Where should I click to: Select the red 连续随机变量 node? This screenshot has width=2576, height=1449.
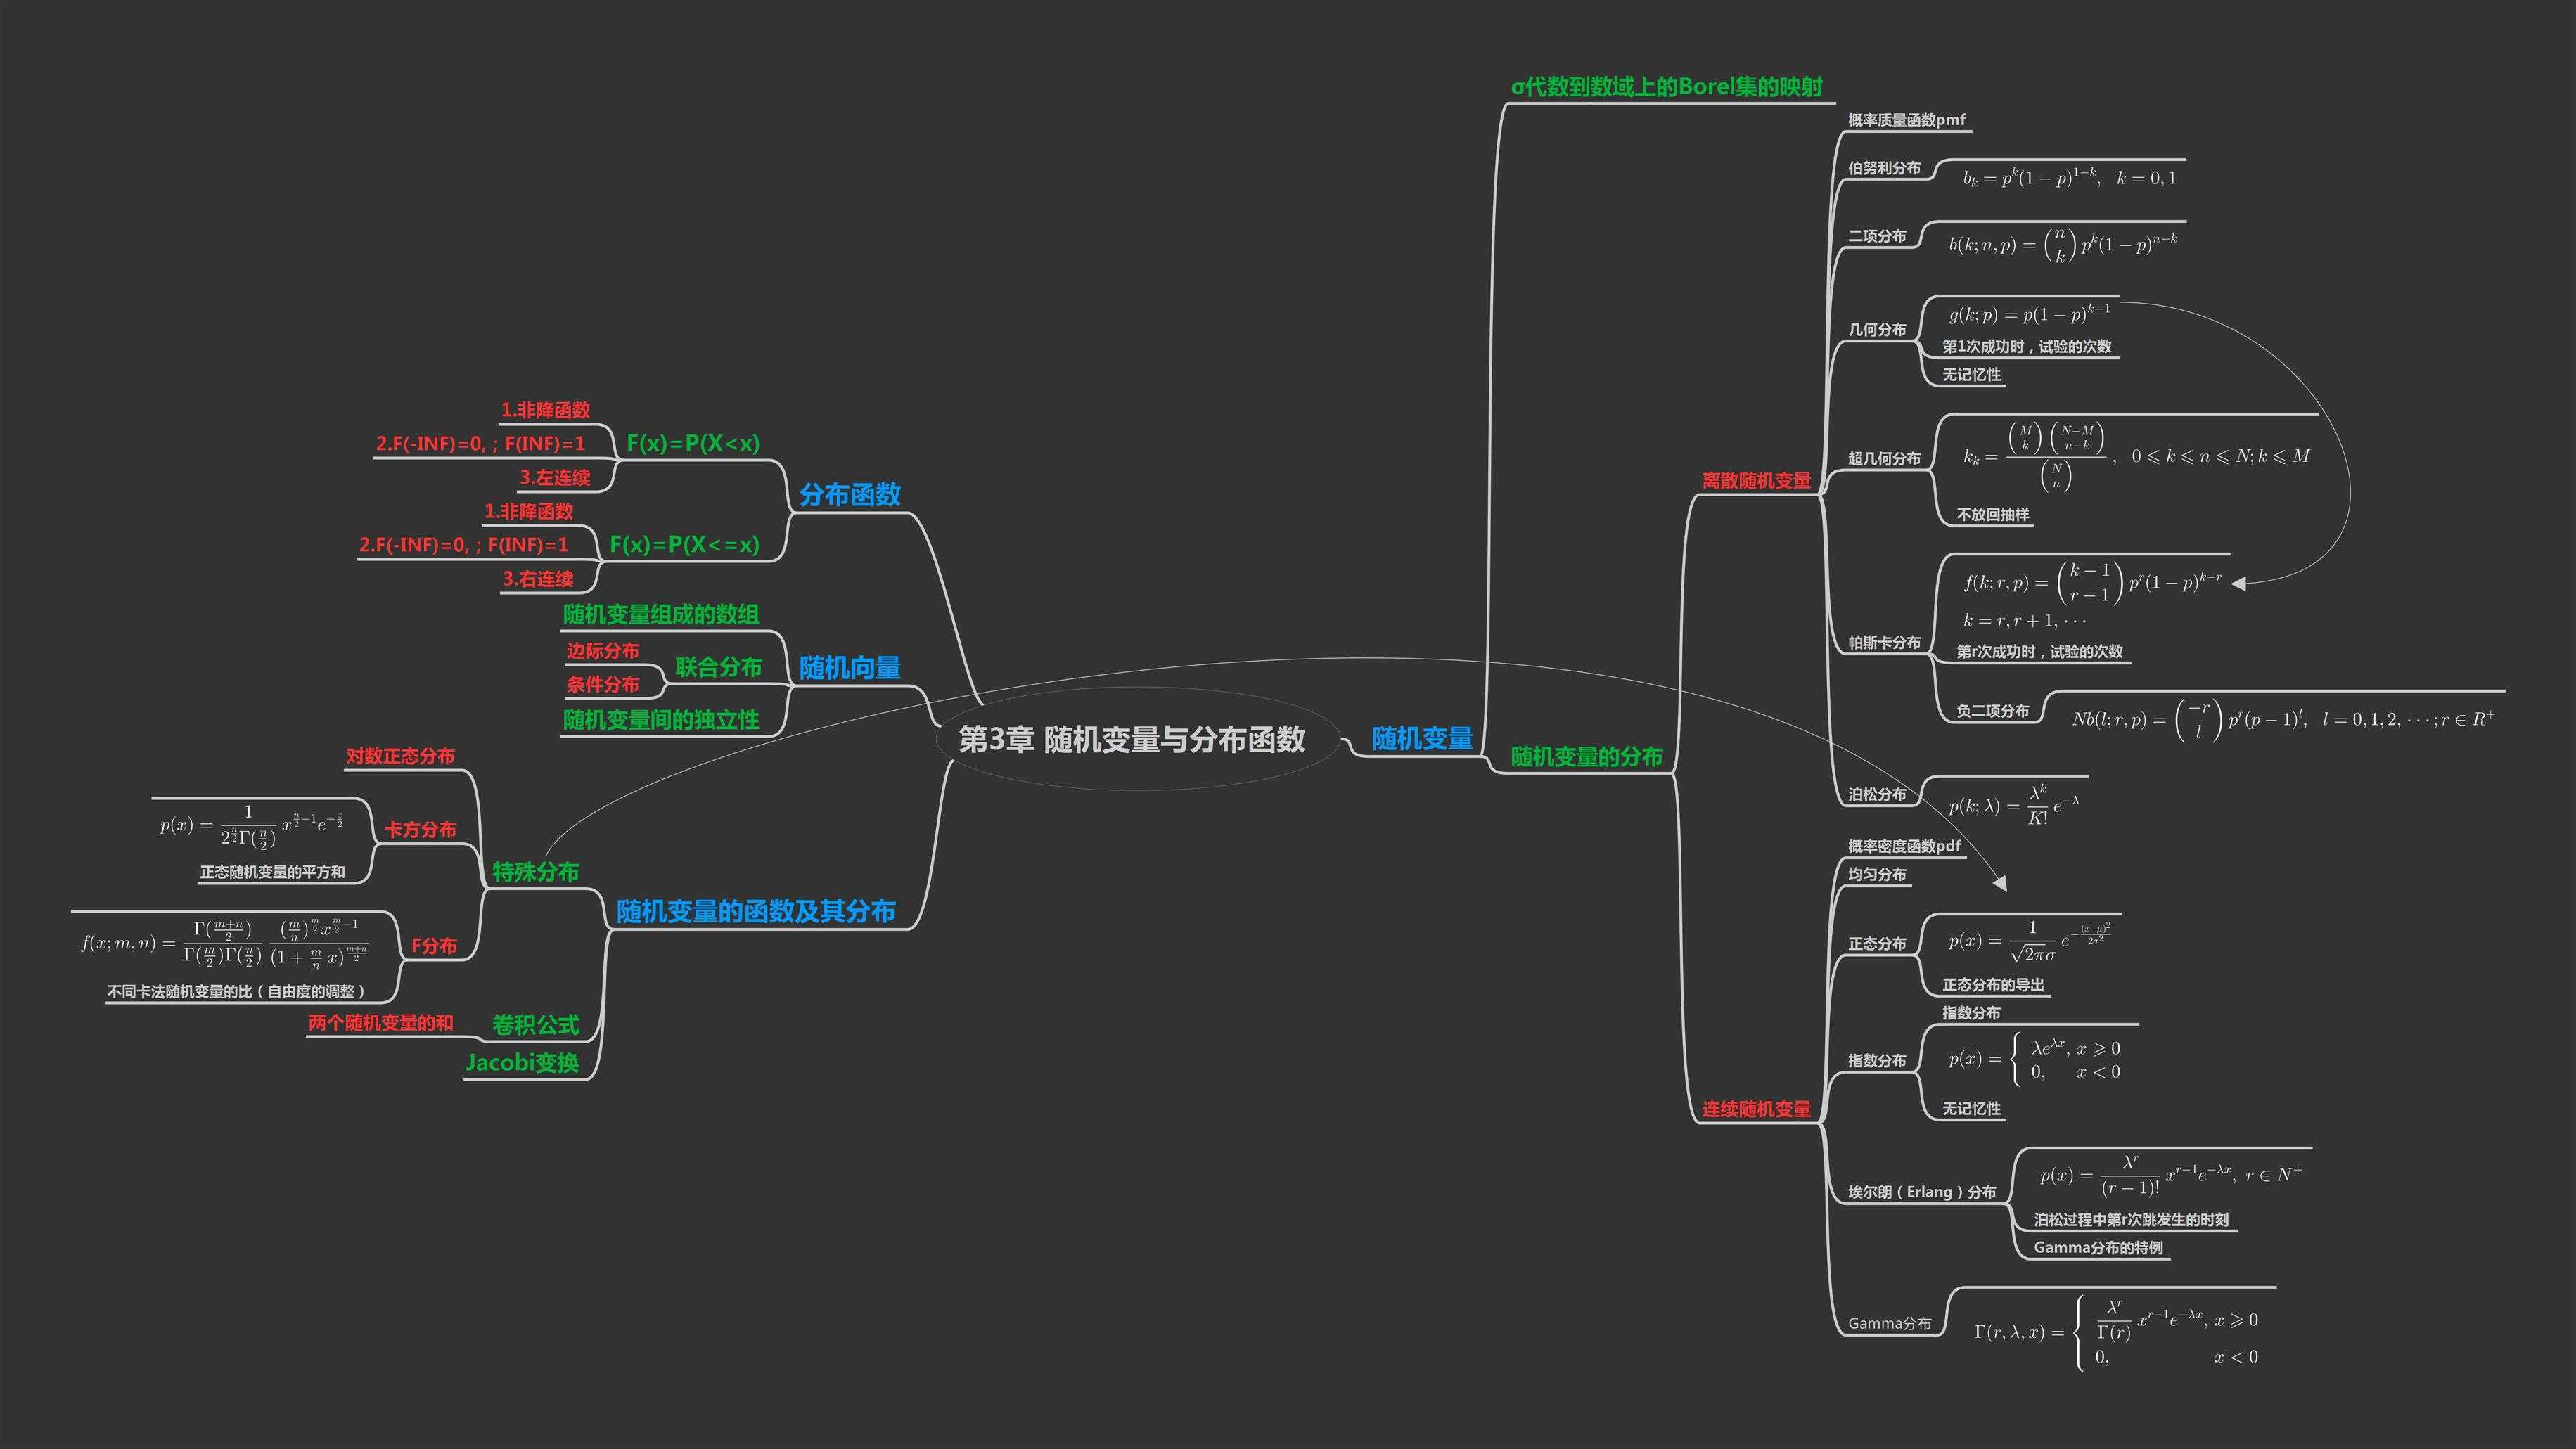coord(1756,1109)
